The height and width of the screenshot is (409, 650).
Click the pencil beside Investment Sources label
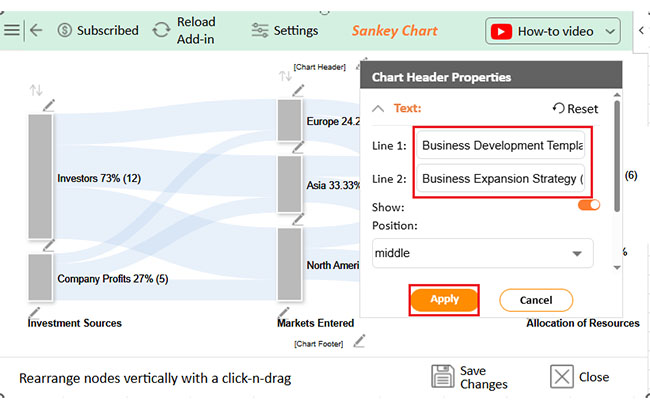click(34, 312)
